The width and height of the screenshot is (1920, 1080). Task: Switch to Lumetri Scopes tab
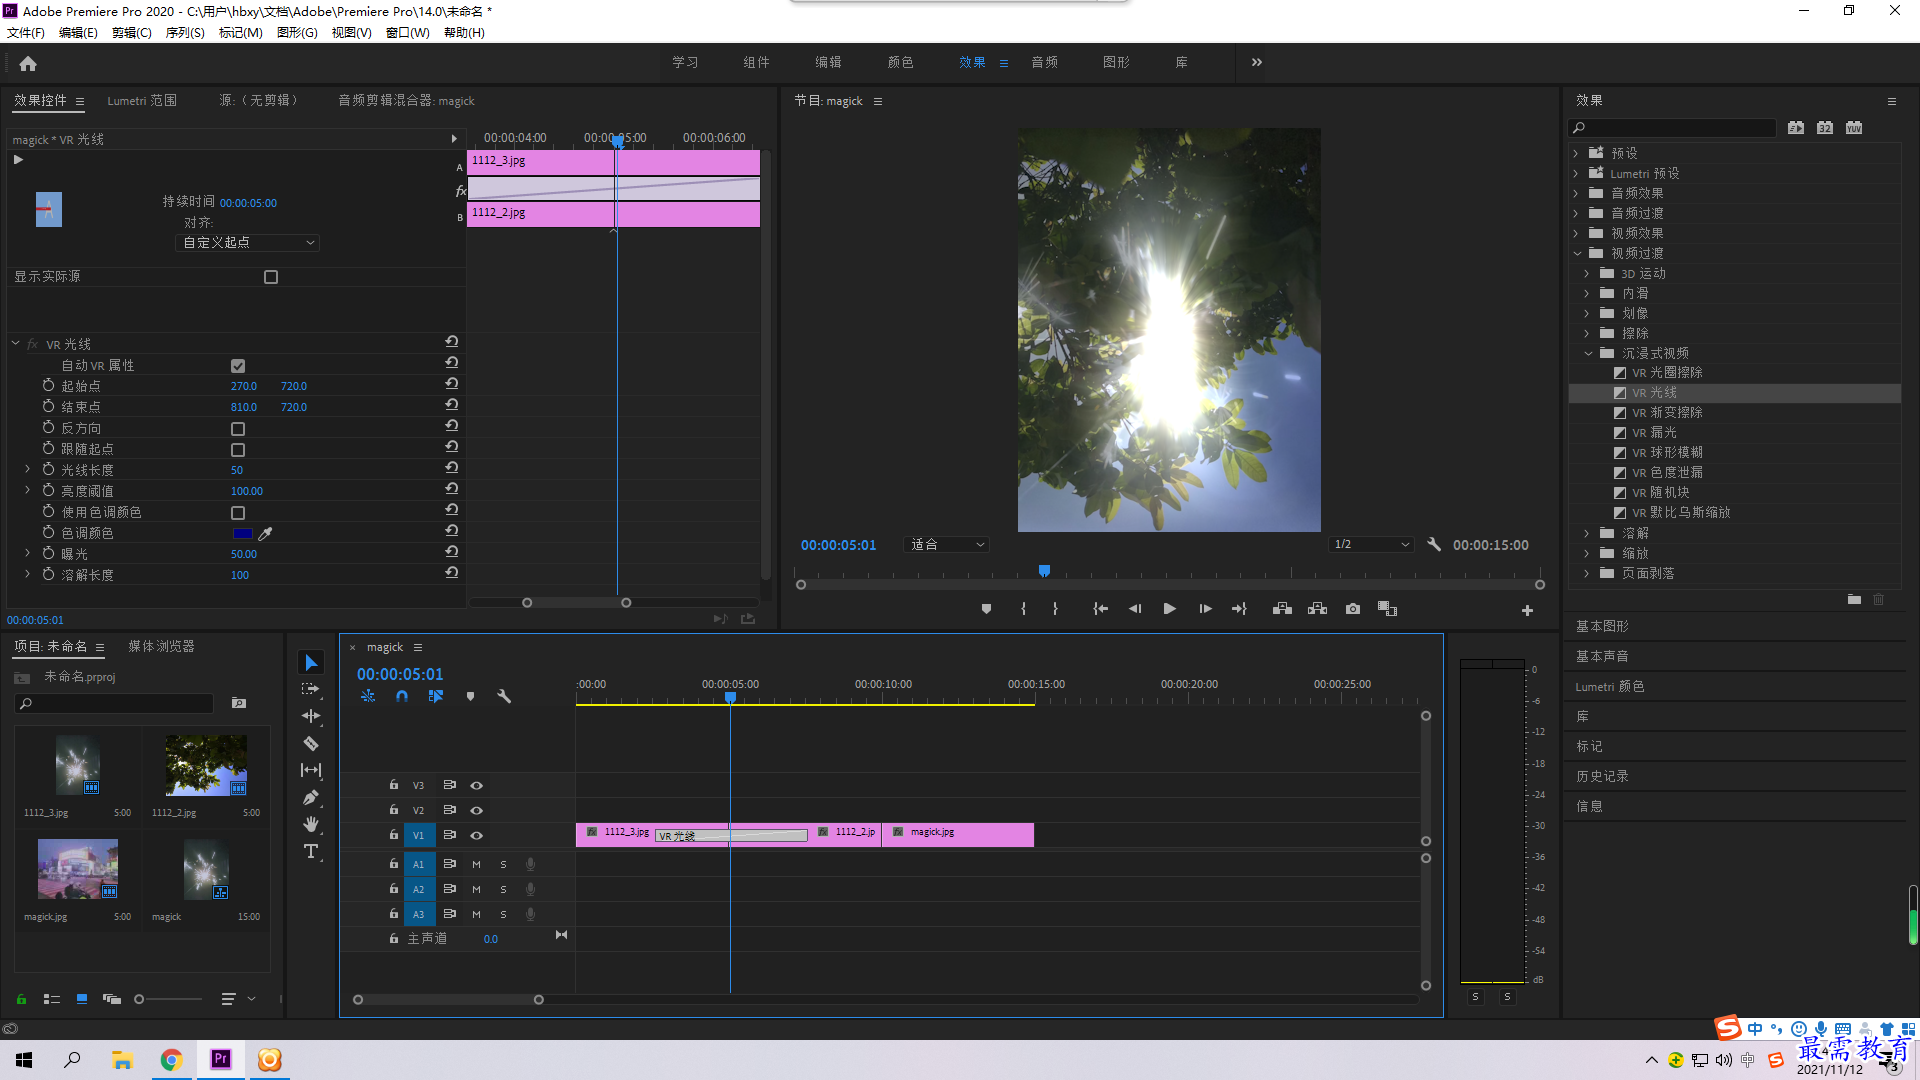(142, 101)
